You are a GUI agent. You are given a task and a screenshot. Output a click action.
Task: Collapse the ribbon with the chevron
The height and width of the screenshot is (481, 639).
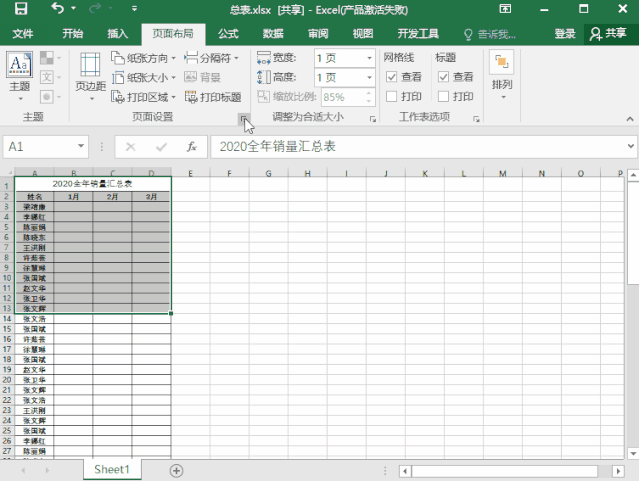click(630, 119)
